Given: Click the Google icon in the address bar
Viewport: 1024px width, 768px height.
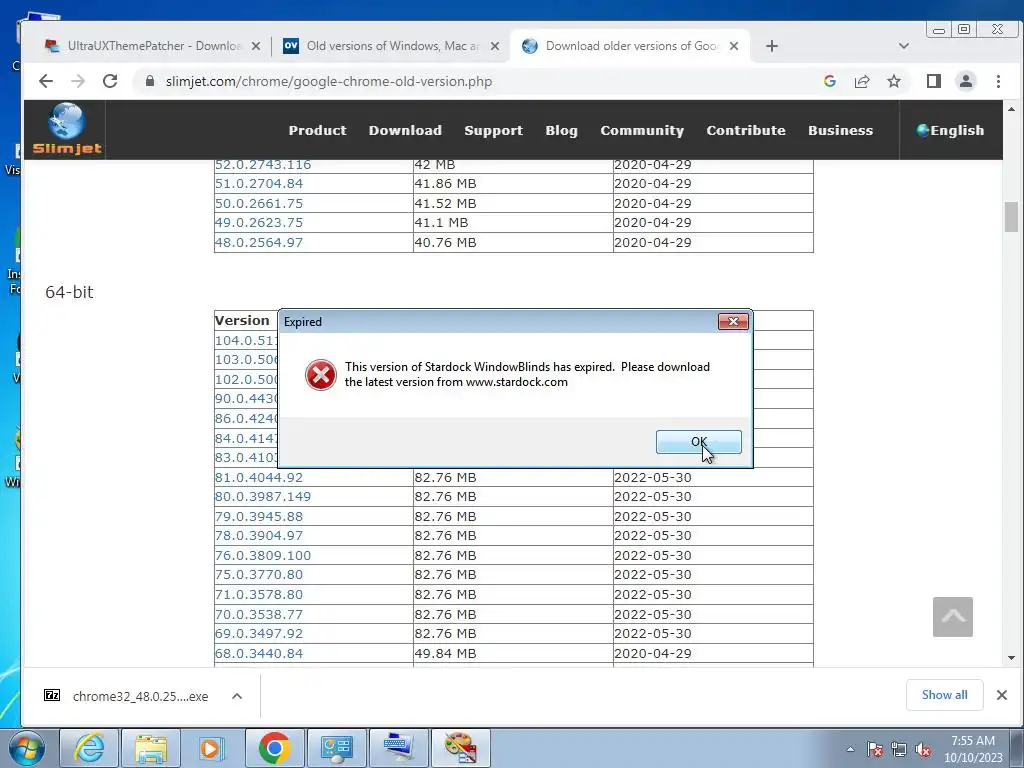Looking at the screenshot, I should coord(830,81).
